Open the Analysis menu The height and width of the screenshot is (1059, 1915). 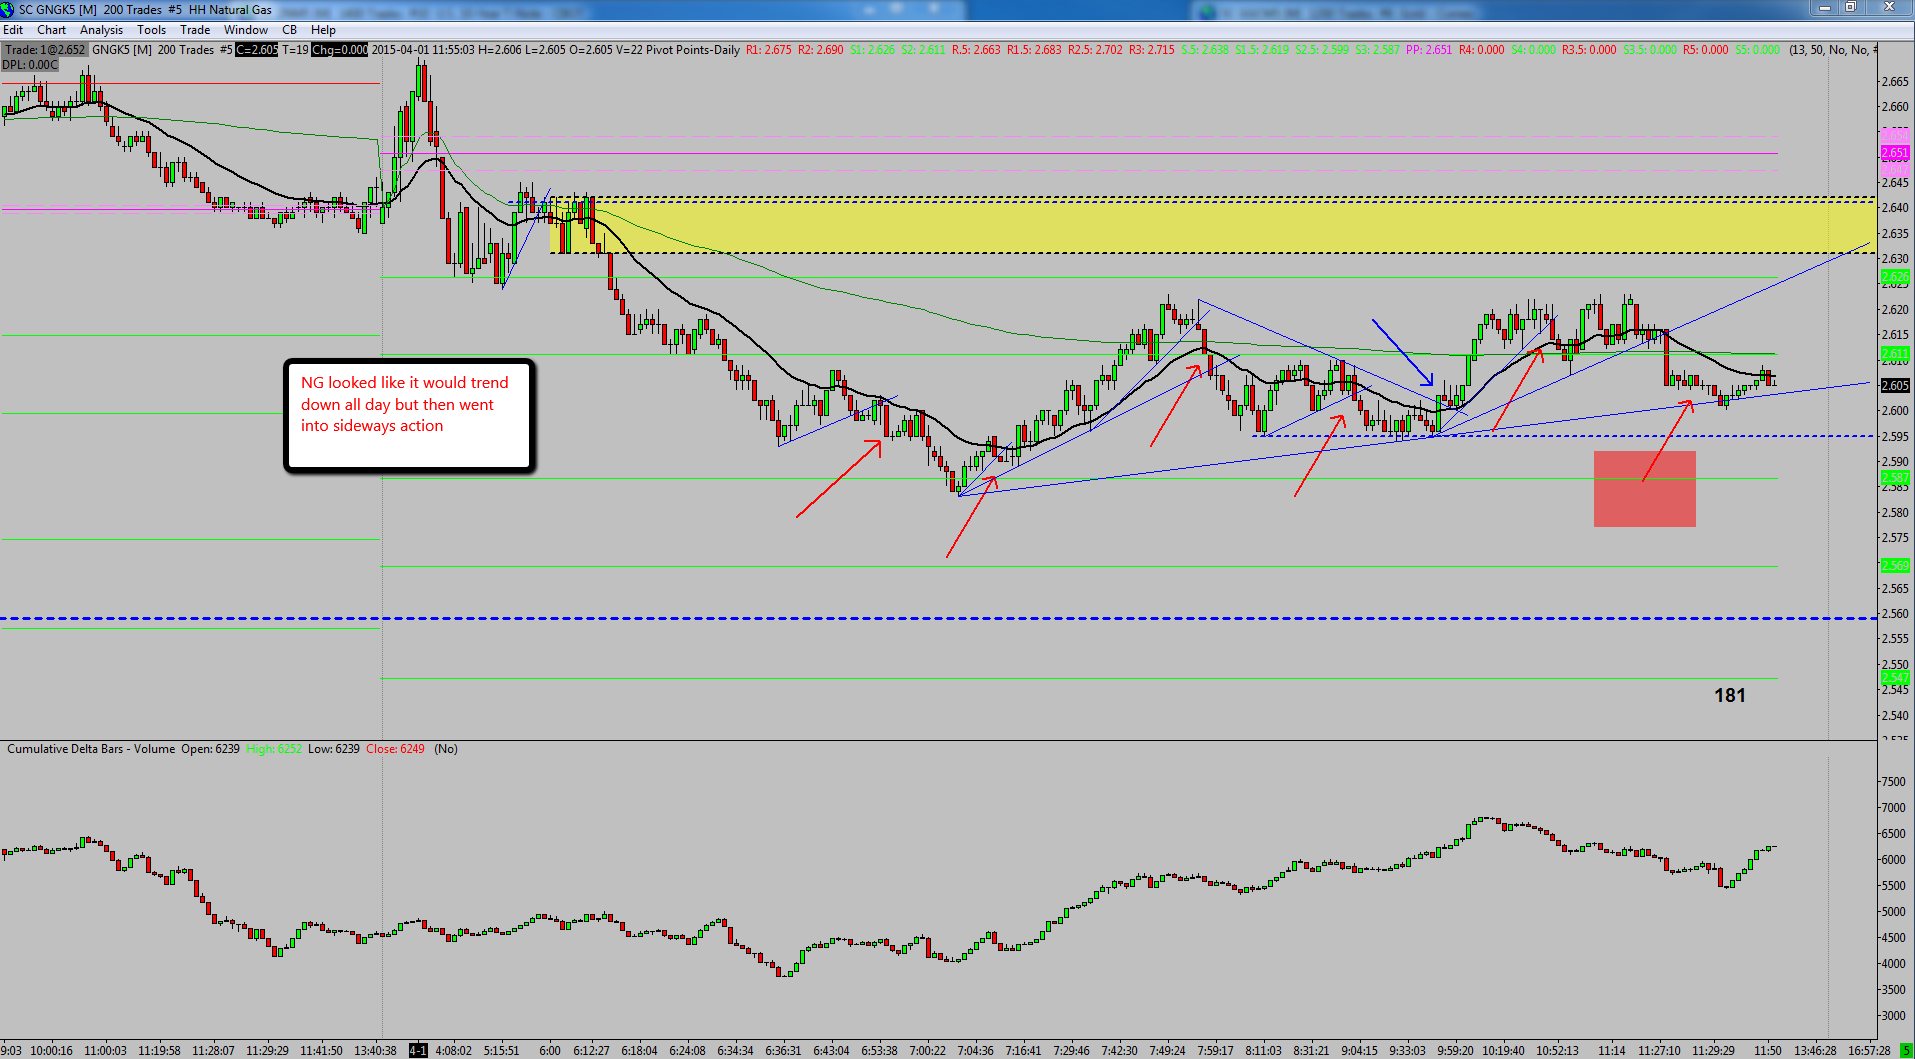click(x=101, y=30)
